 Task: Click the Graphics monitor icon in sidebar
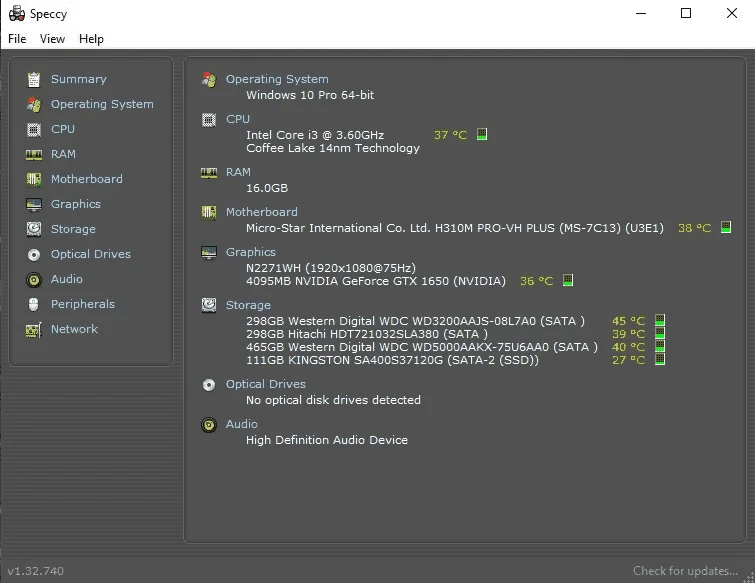(34, 205)
